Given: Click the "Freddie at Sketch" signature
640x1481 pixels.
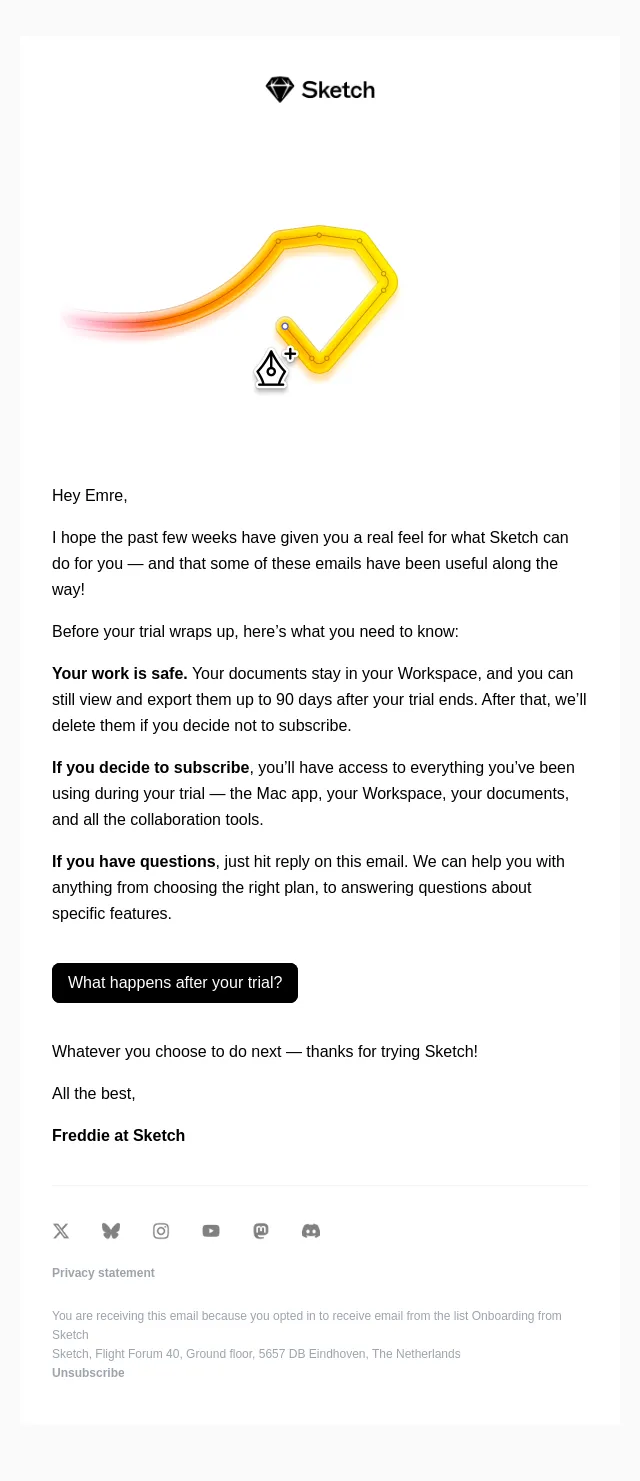Looking at the screenshot, I should tap(118, 1136).
